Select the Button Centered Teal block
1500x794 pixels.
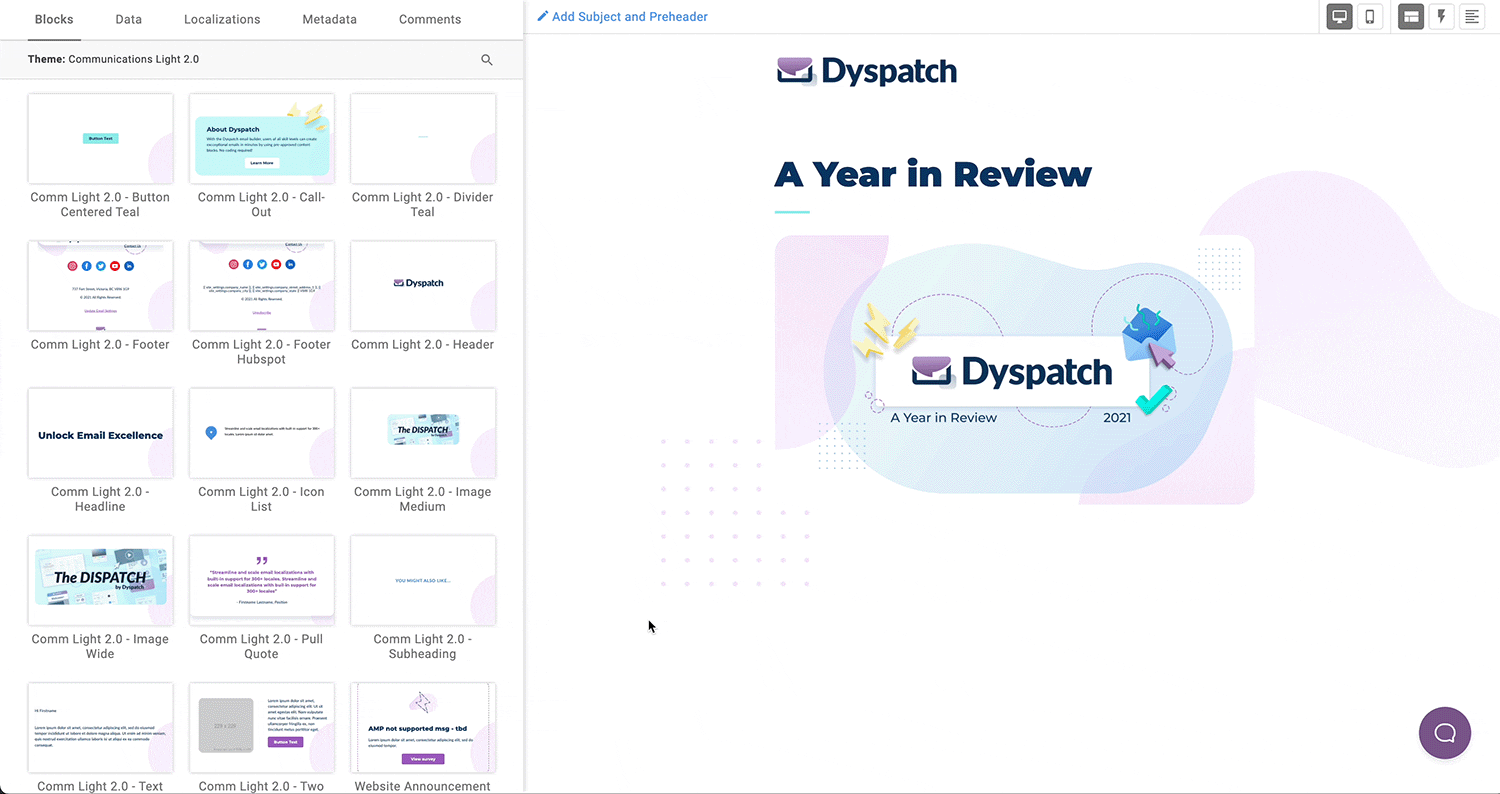[100, 139]
